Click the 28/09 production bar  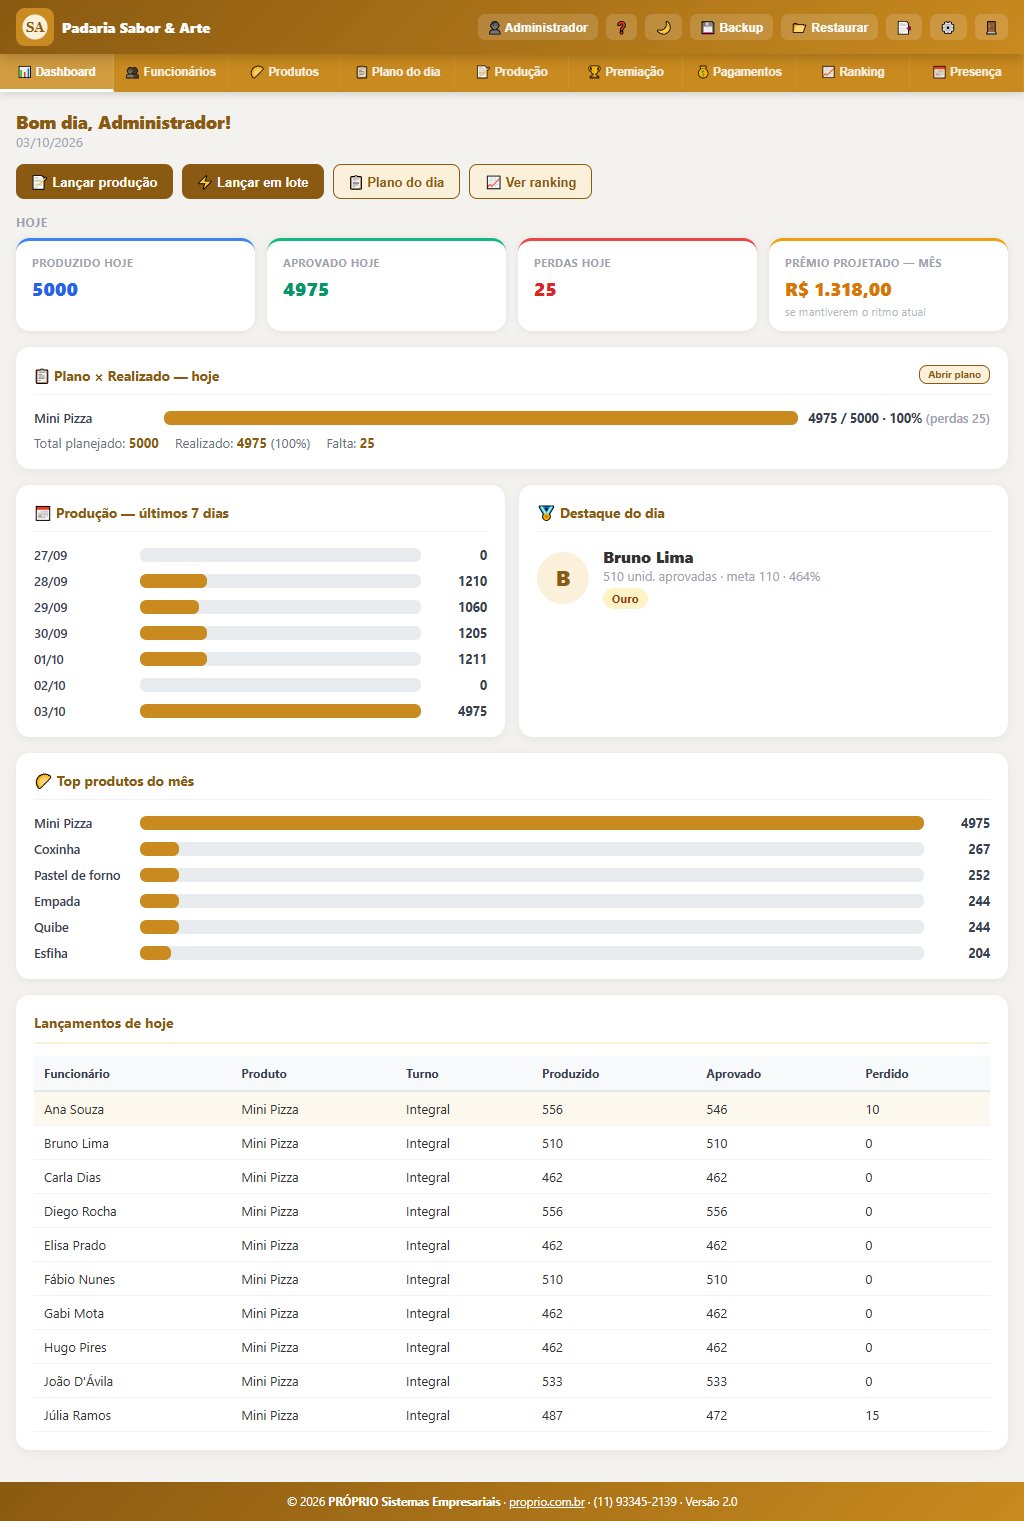(280, 581)
